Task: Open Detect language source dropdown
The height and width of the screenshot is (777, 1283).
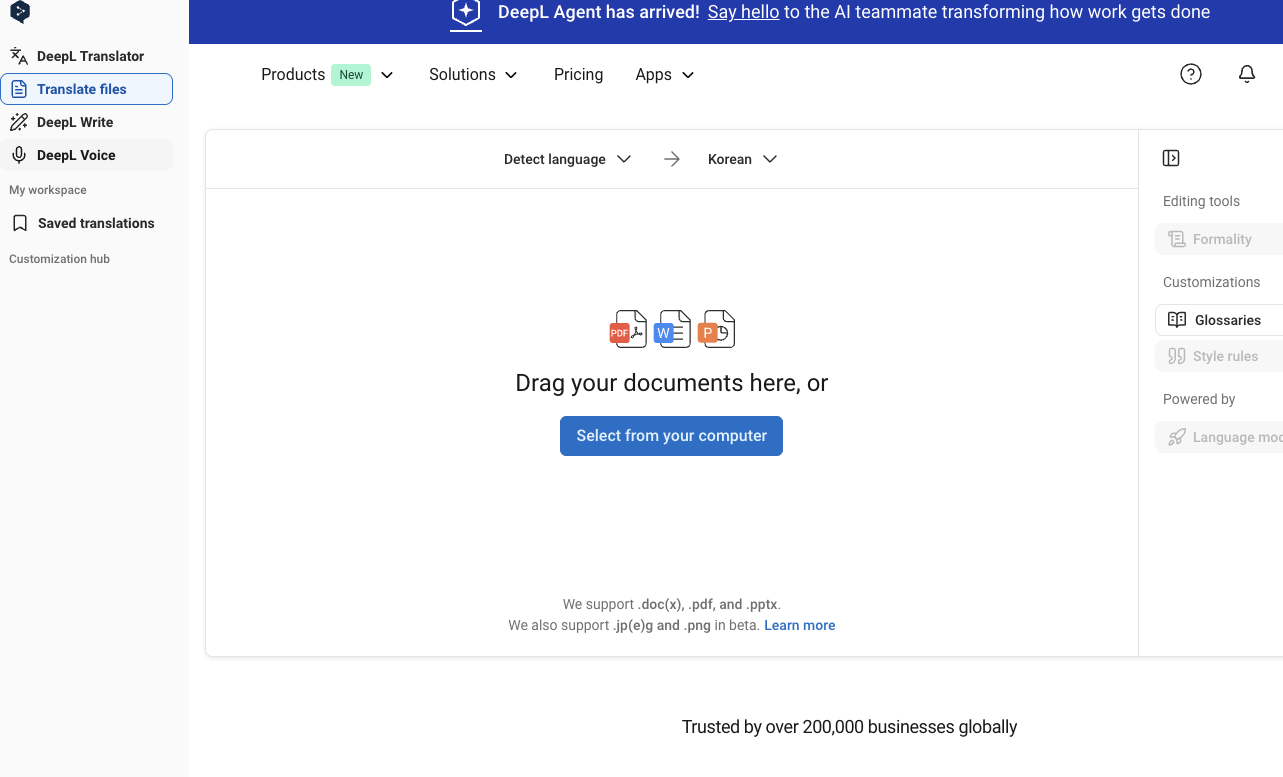Action: pyautogui.click(x=567, y=159)
